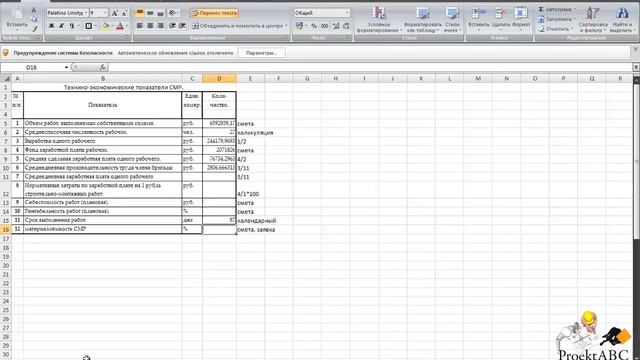Screen dimensions: 640x360
Task: Click the Вставить paste icon in clipboard group
Action: [x=17, y=15]
